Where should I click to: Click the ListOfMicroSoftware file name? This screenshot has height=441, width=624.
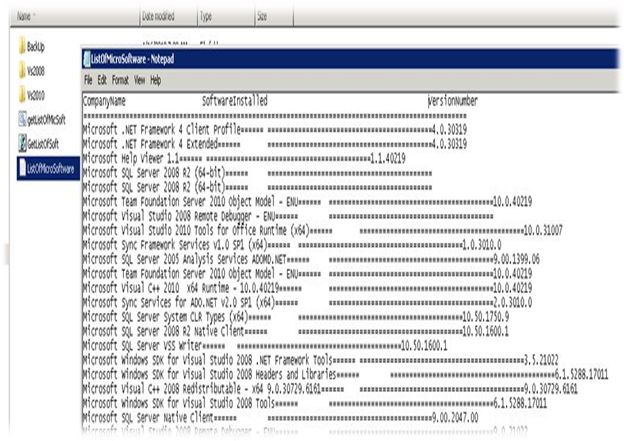coord(51,168)
